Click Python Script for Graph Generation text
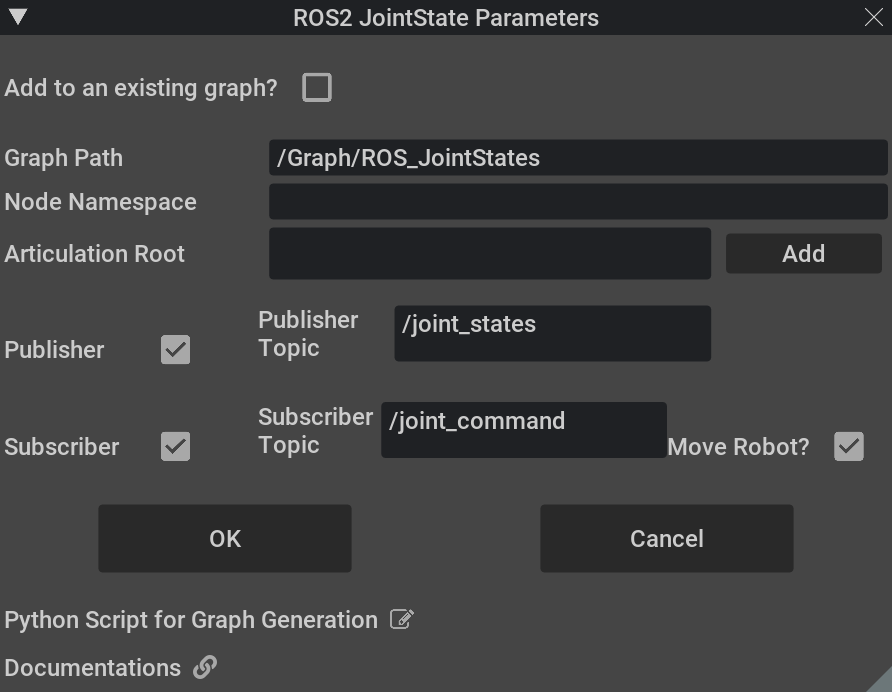 (191, 620)
